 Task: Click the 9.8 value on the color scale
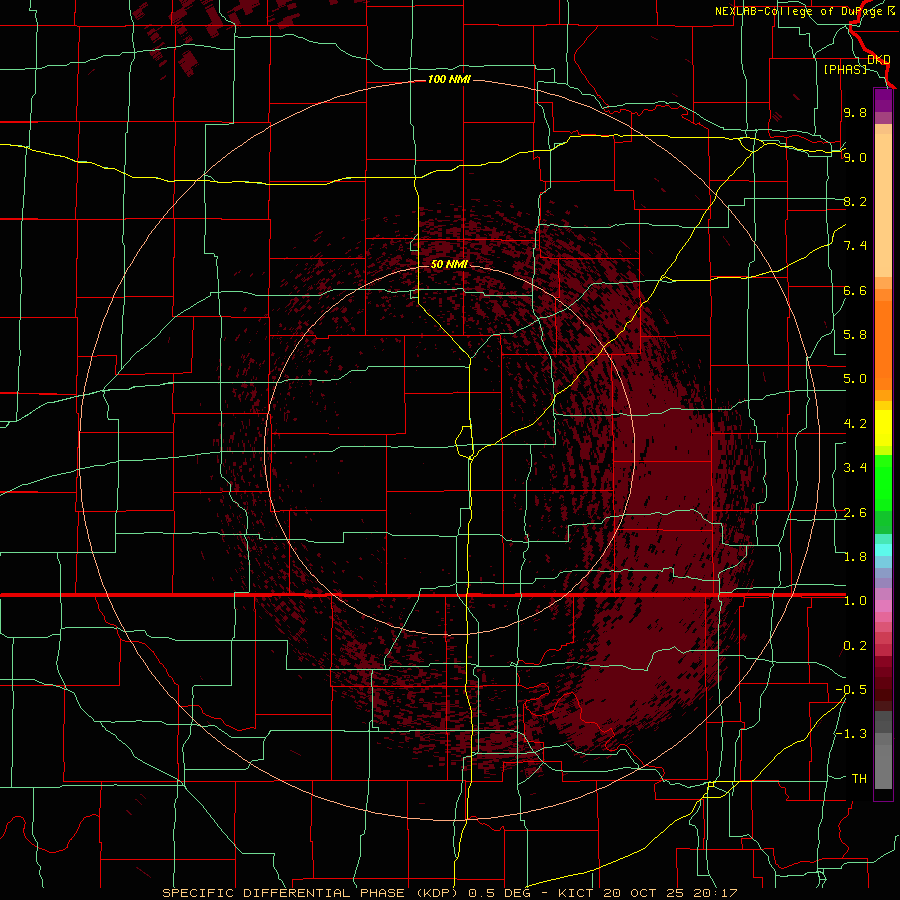[x=855, y=112]
